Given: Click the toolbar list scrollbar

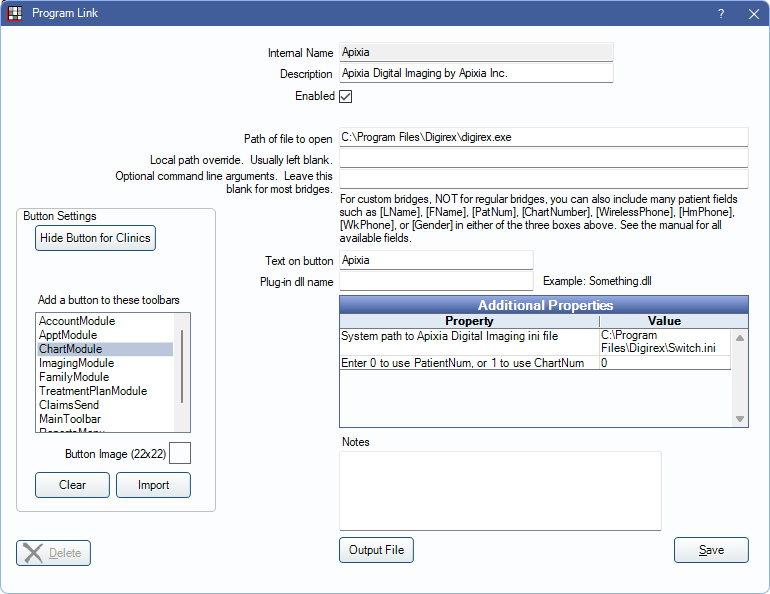Looking at the screenshot, I should coord(181,365).
